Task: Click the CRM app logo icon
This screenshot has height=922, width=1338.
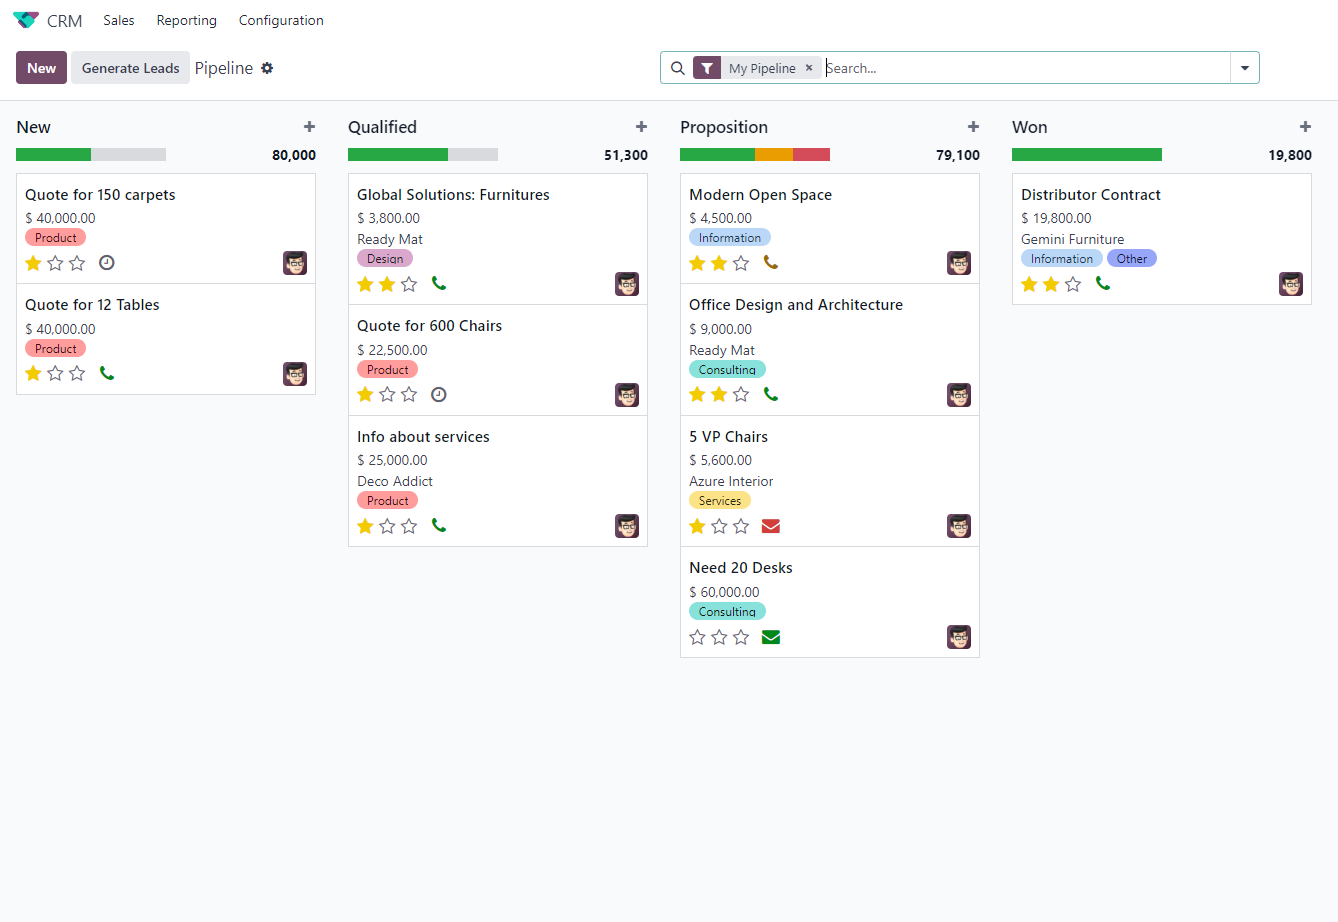Action: point(26,20)
